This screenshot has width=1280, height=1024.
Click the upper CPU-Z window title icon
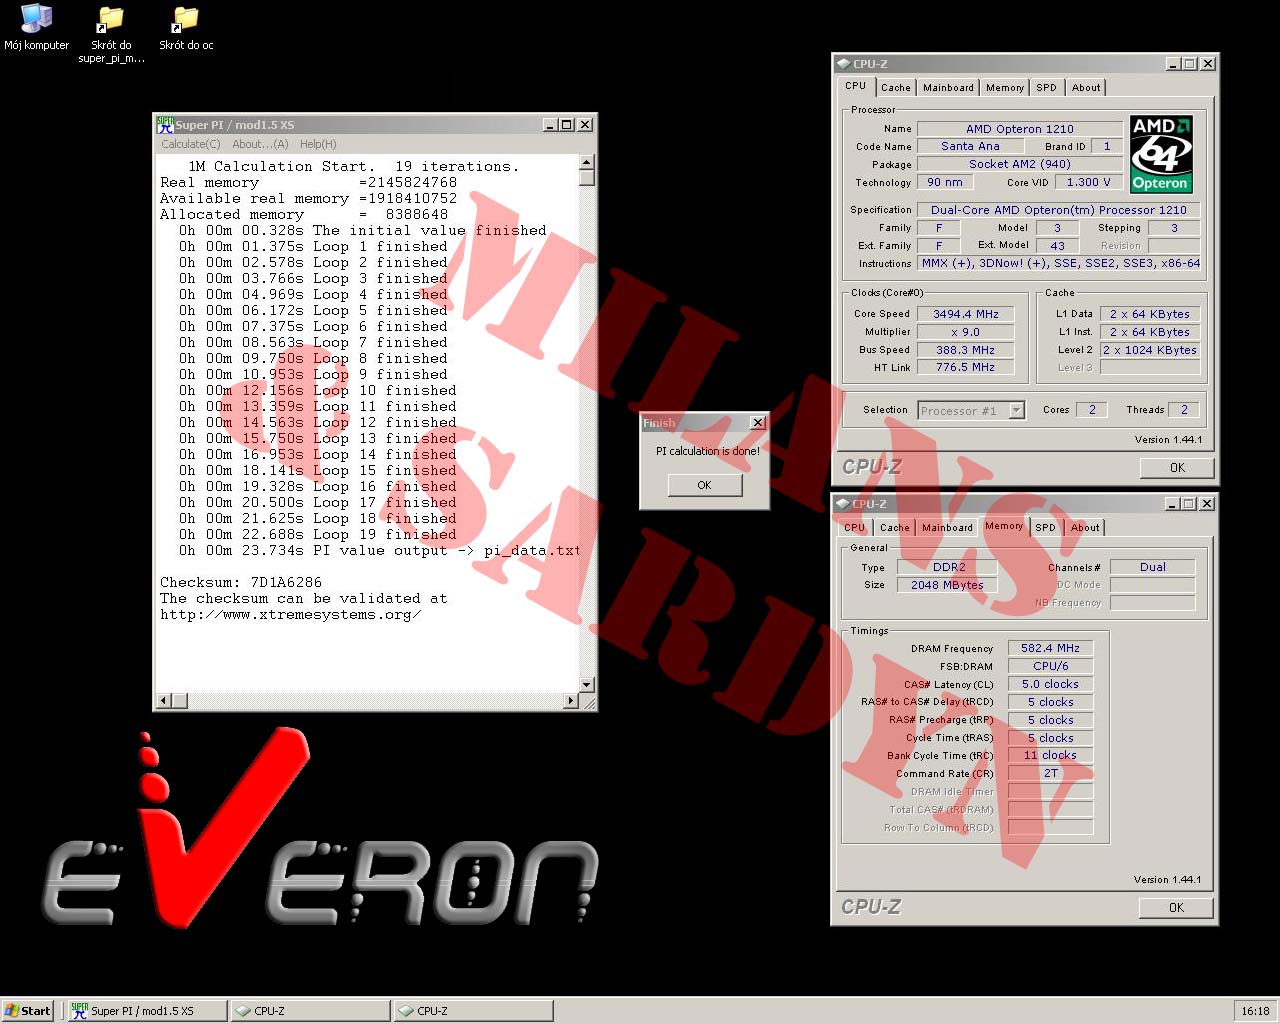[844, 64]
